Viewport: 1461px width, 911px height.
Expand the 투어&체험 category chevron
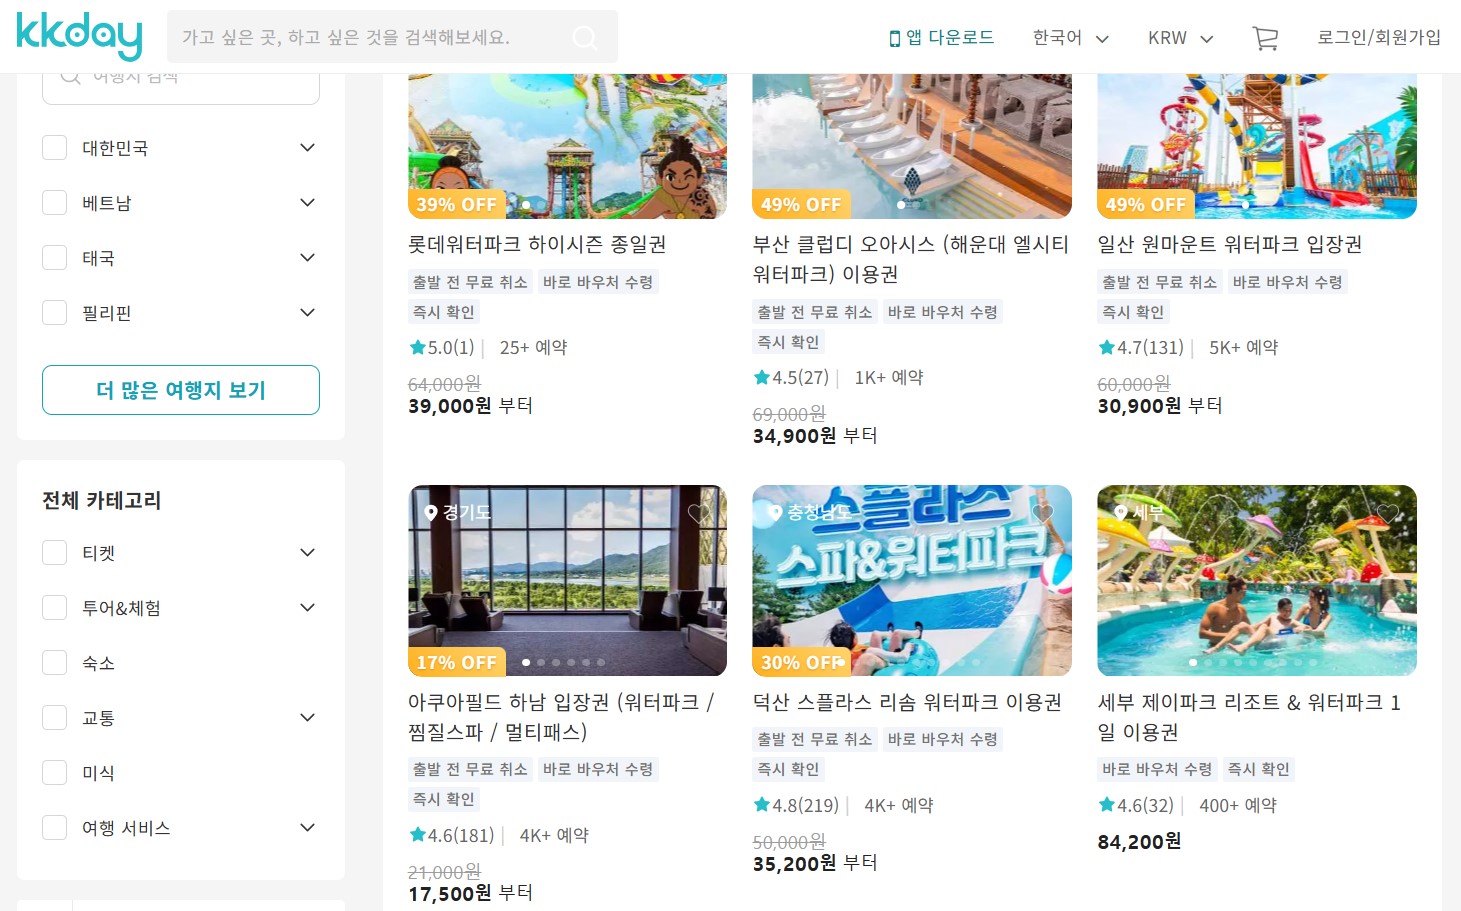tap(307, 608)
